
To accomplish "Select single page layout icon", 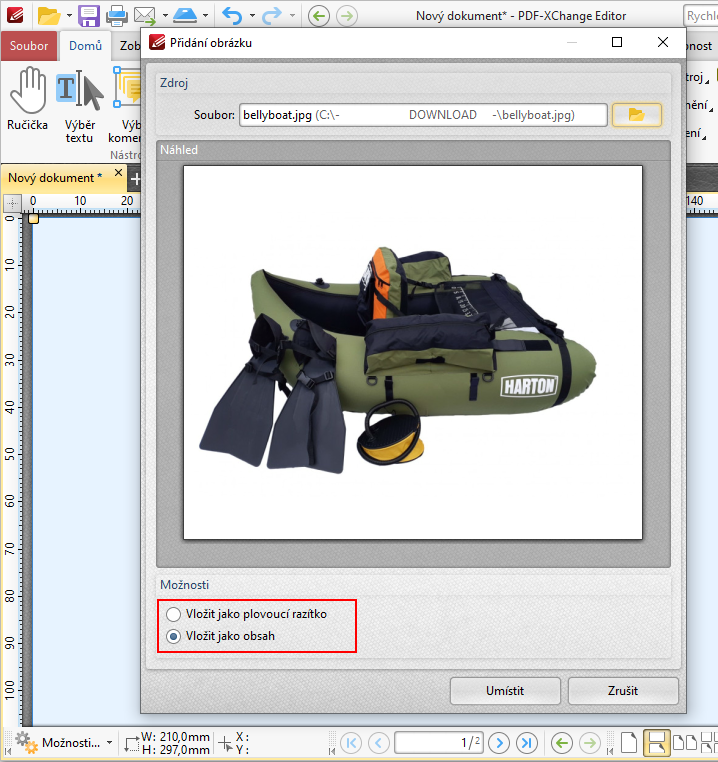I will pos(628,743).
